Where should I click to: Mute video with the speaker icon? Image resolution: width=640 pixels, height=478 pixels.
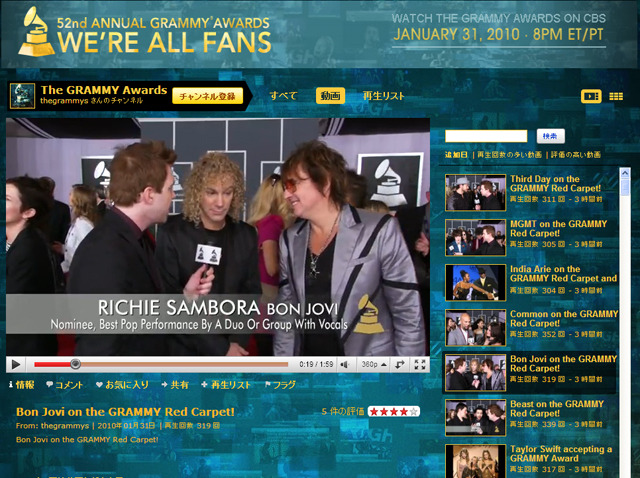click(x=345, y=364)
